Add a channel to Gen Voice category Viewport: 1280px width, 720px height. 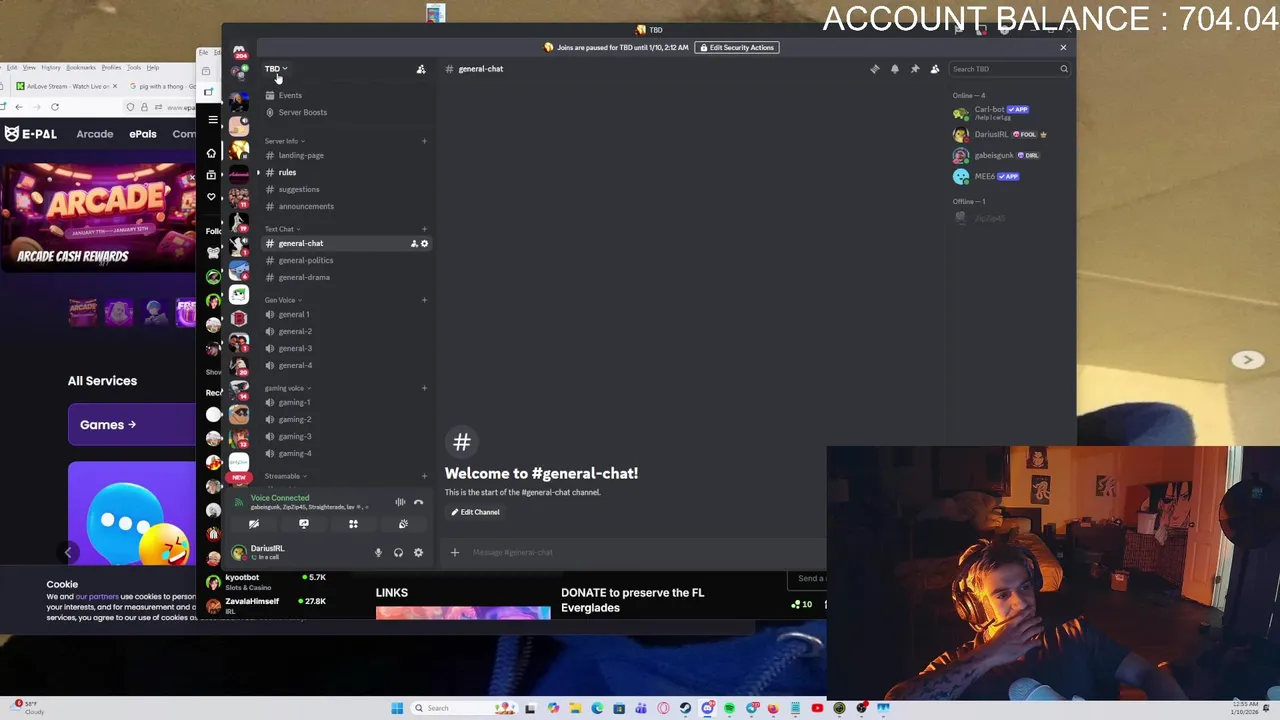point(424,300)
